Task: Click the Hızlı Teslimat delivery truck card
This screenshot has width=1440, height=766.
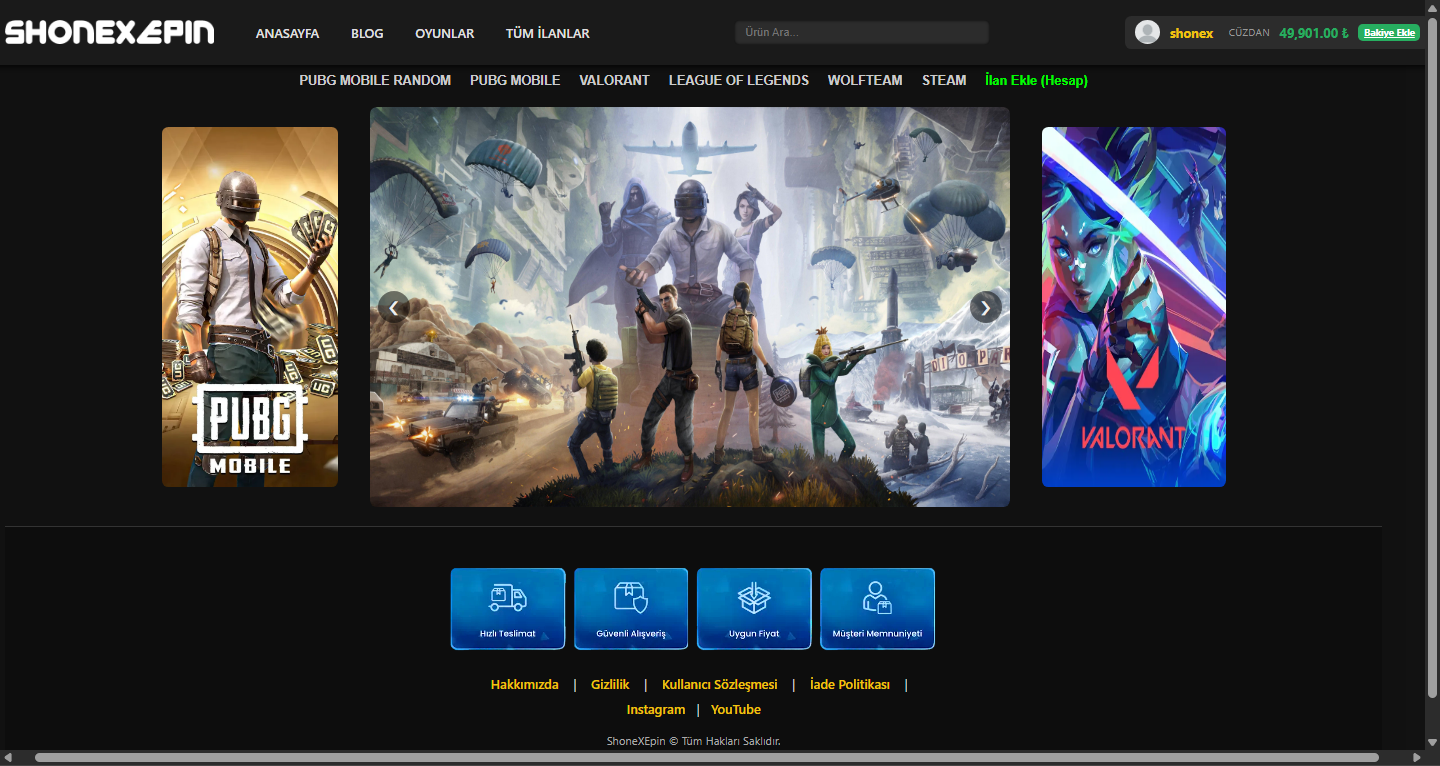Action: (508, 609)
